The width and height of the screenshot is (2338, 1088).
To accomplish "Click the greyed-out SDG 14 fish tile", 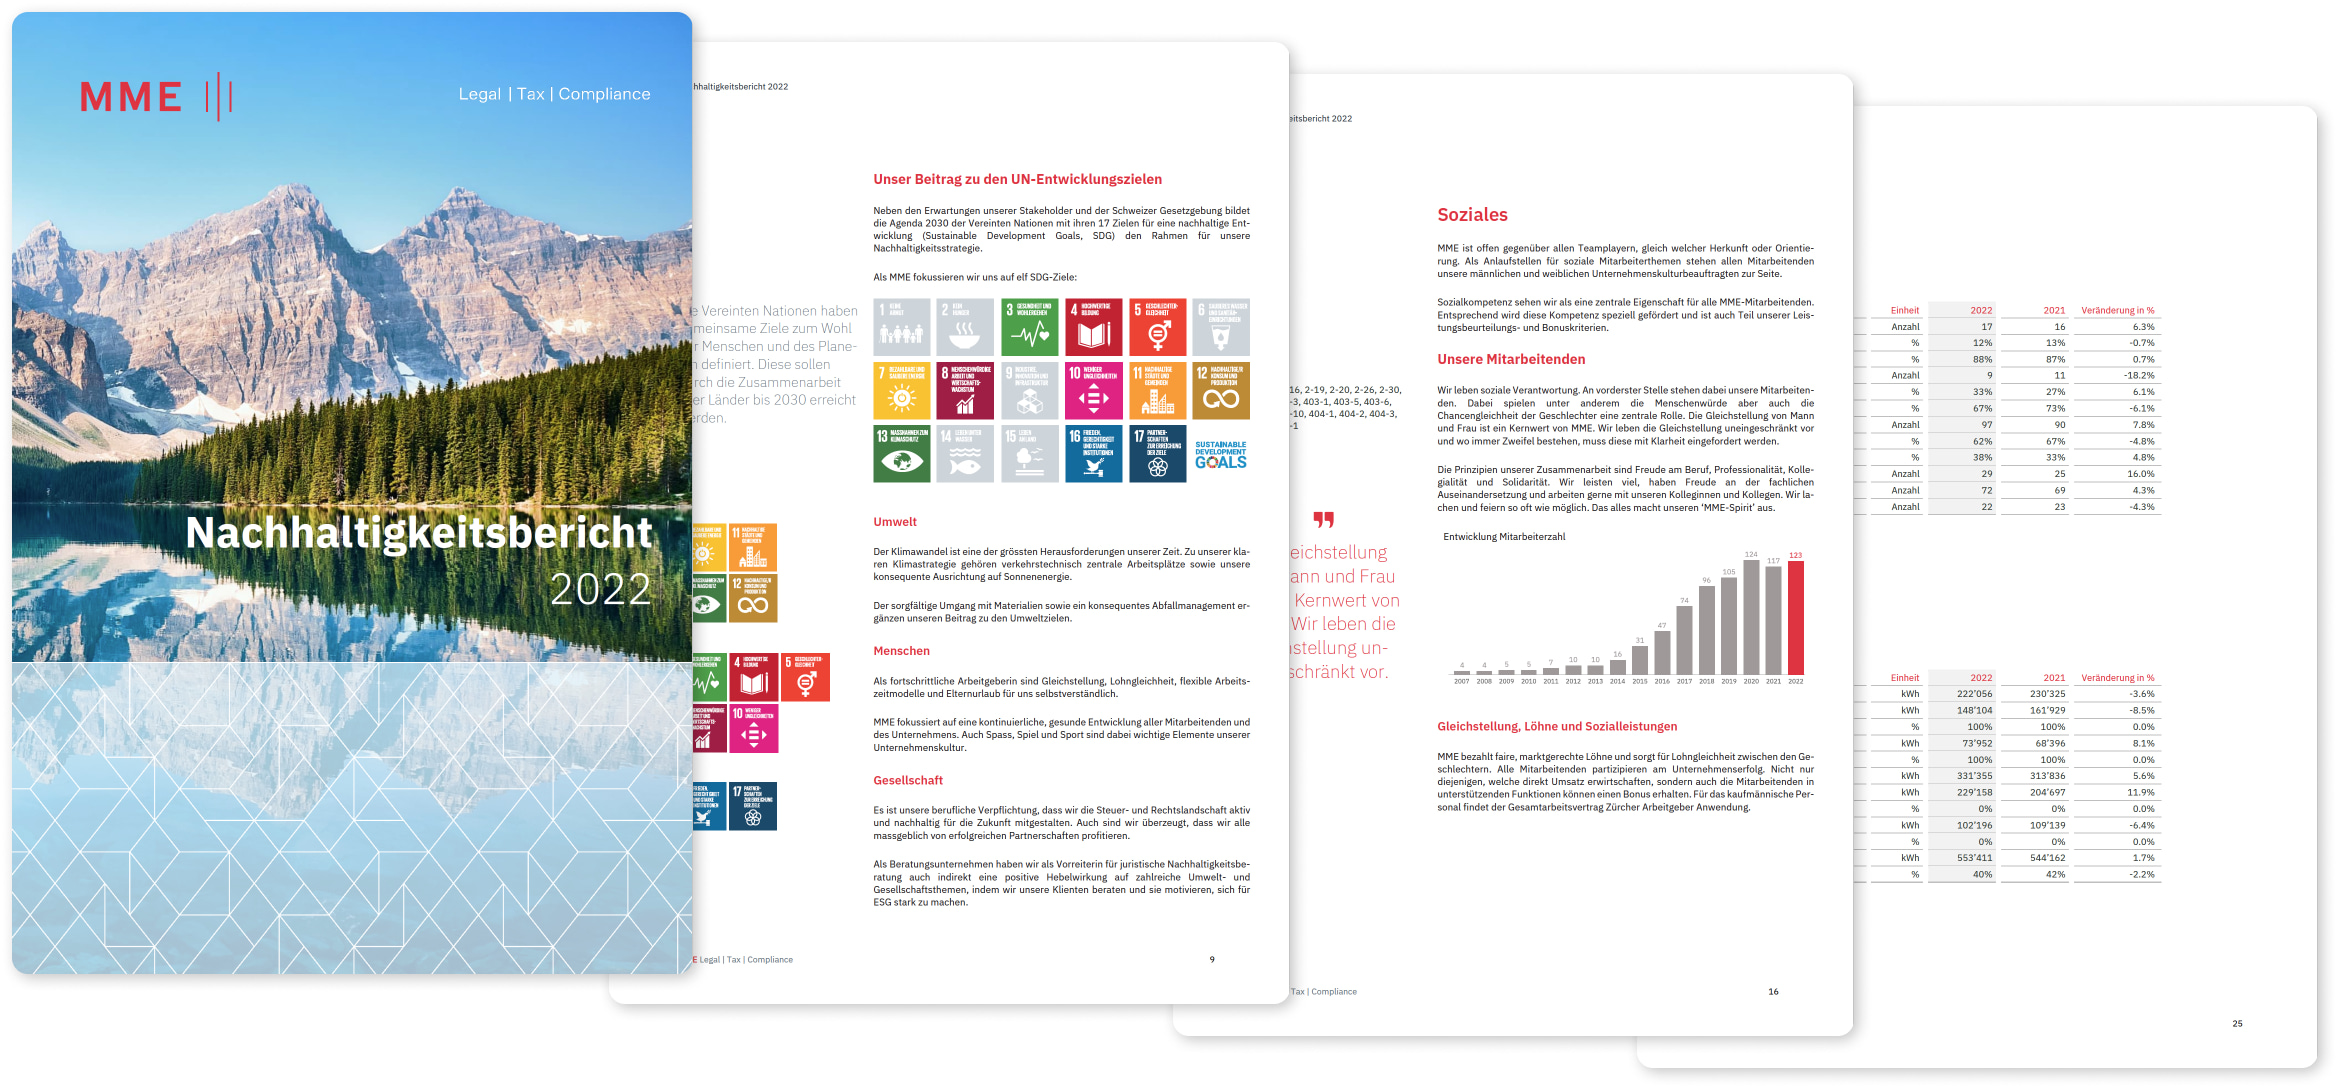I will click(965, 454).
